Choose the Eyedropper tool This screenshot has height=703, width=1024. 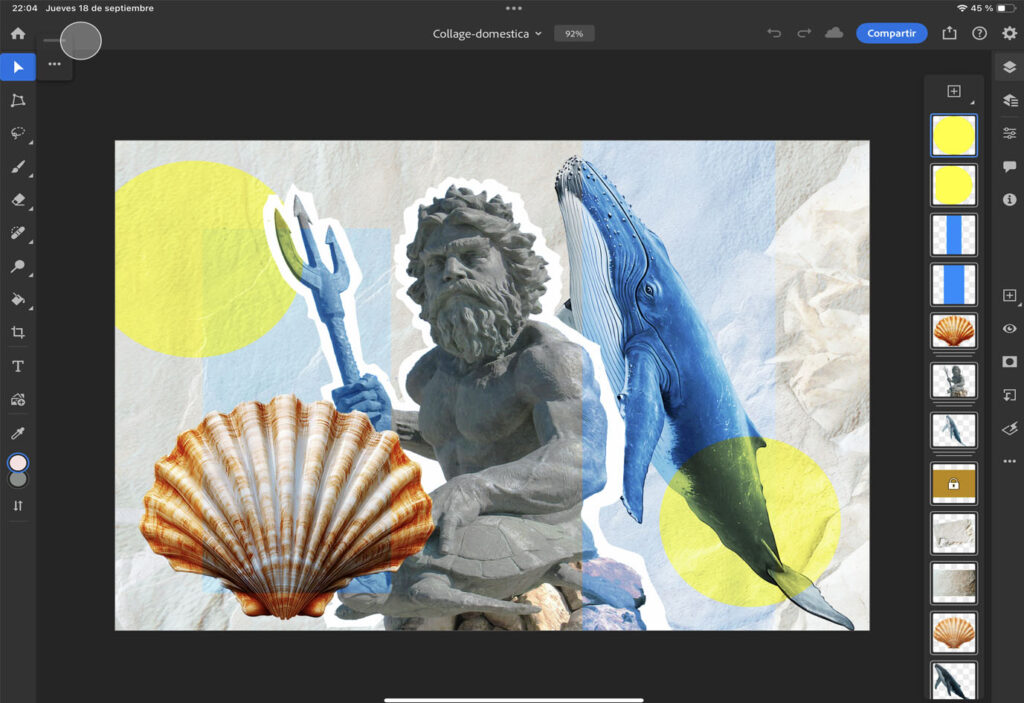click(17, 433)
